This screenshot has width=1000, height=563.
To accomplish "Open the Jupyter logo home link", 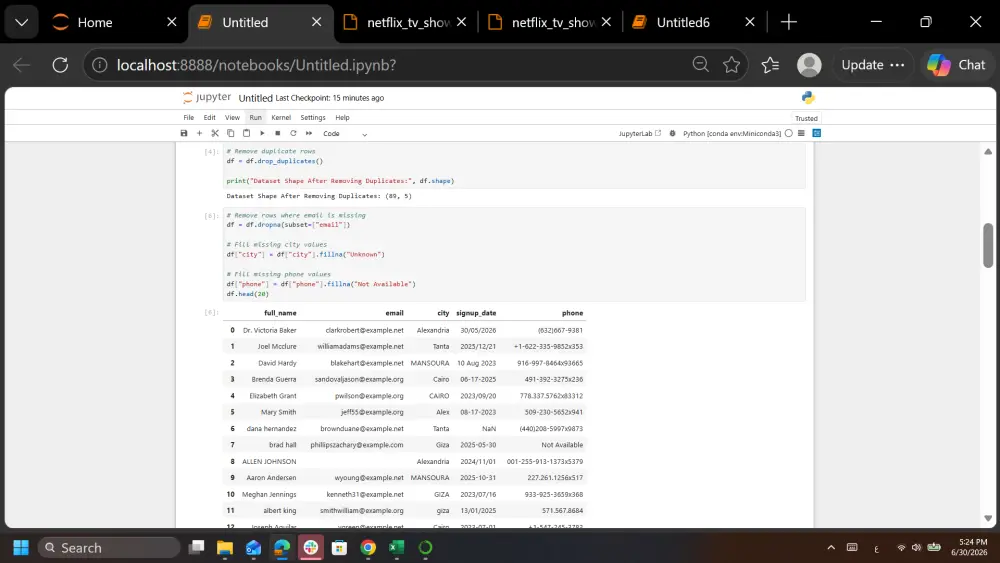I will pos(207,97).
